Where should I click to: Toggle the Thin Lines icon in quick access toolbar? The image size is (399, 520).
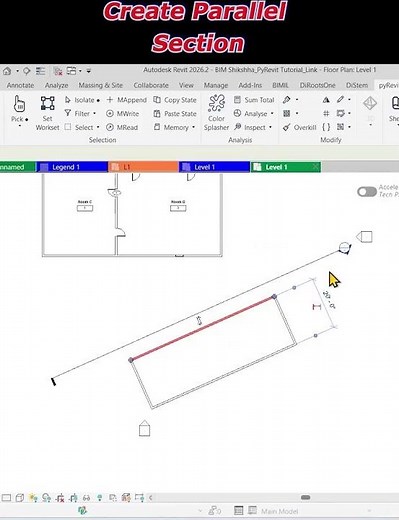tap(40, 71)
